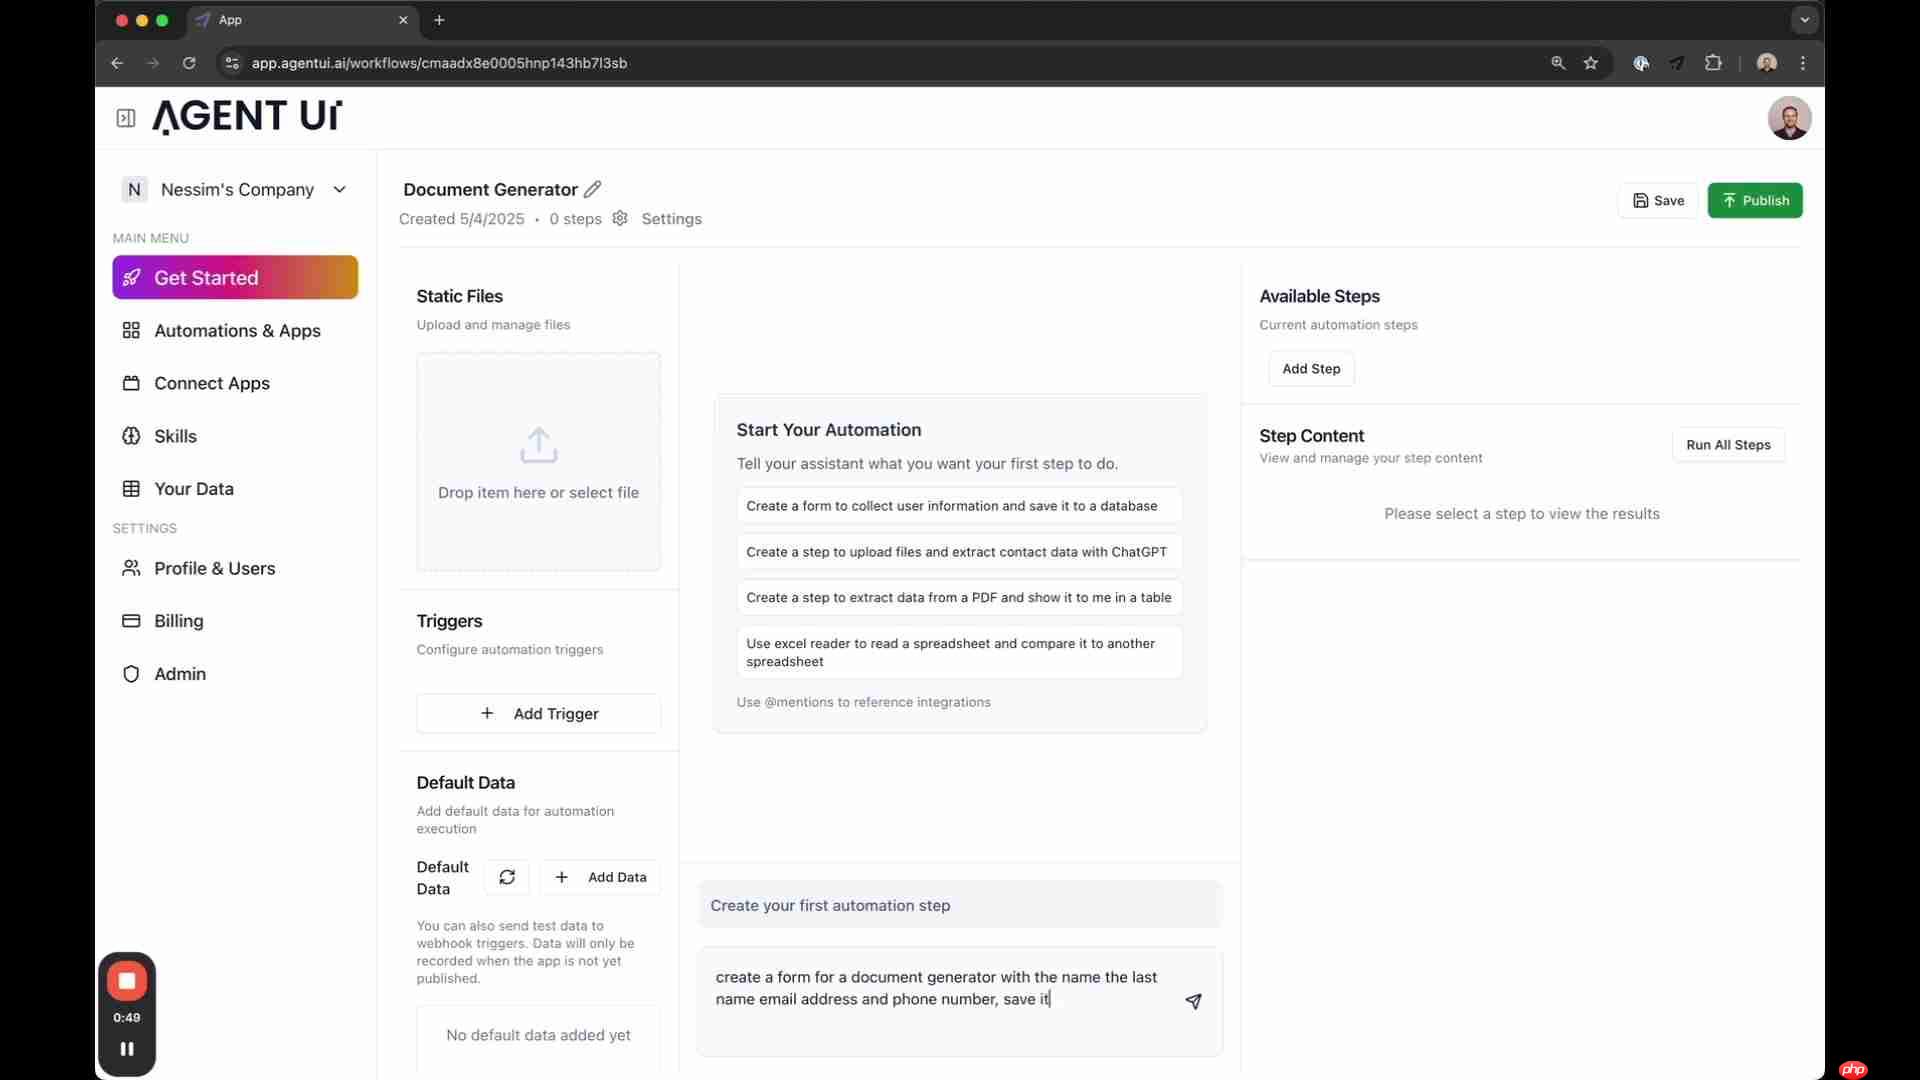
Task: Go back in browser
Action: click(117, 63)
